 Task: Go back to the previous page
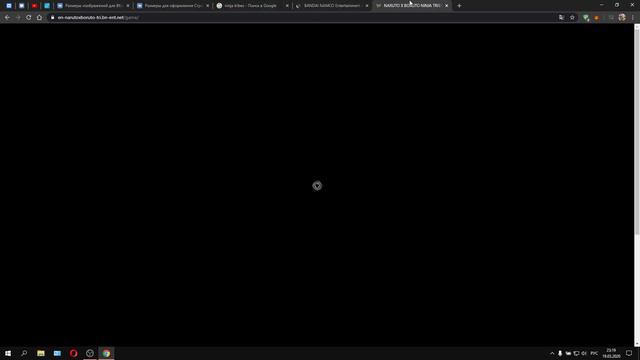[7, 18]
